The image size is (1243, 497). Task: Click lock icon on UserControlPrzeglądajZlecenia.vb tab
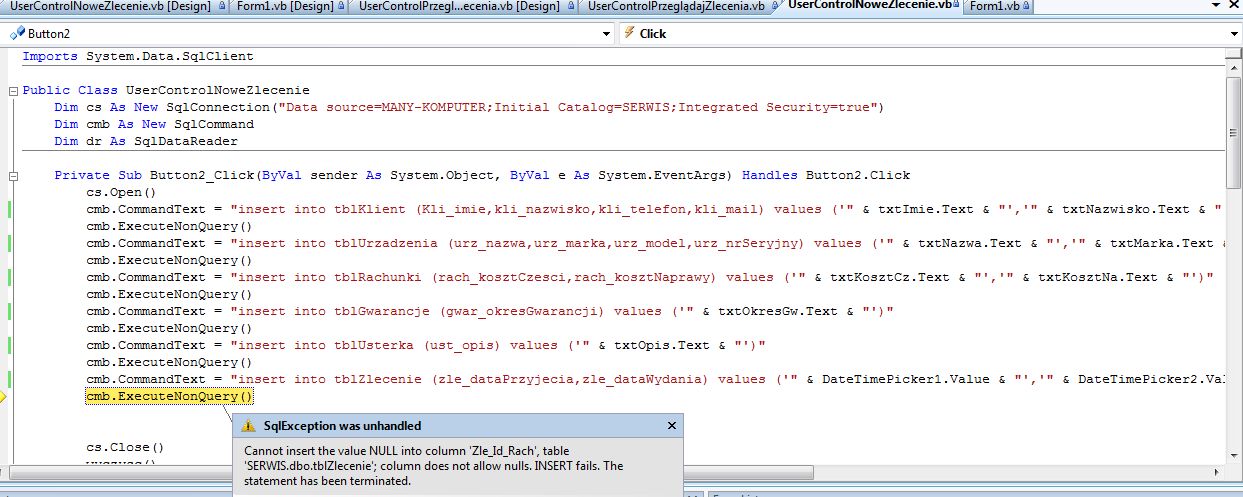pyautogui.click(x=773, y=6)
